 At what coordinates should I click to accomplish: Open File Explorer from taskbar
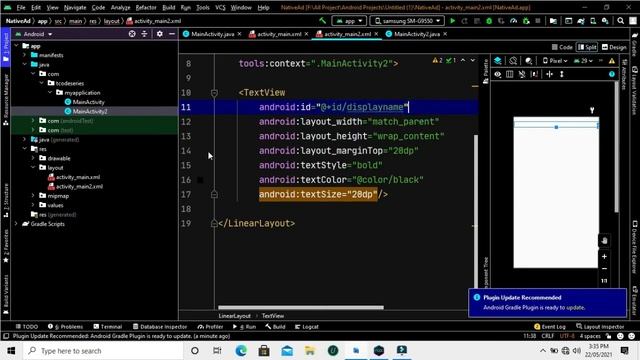310,351
